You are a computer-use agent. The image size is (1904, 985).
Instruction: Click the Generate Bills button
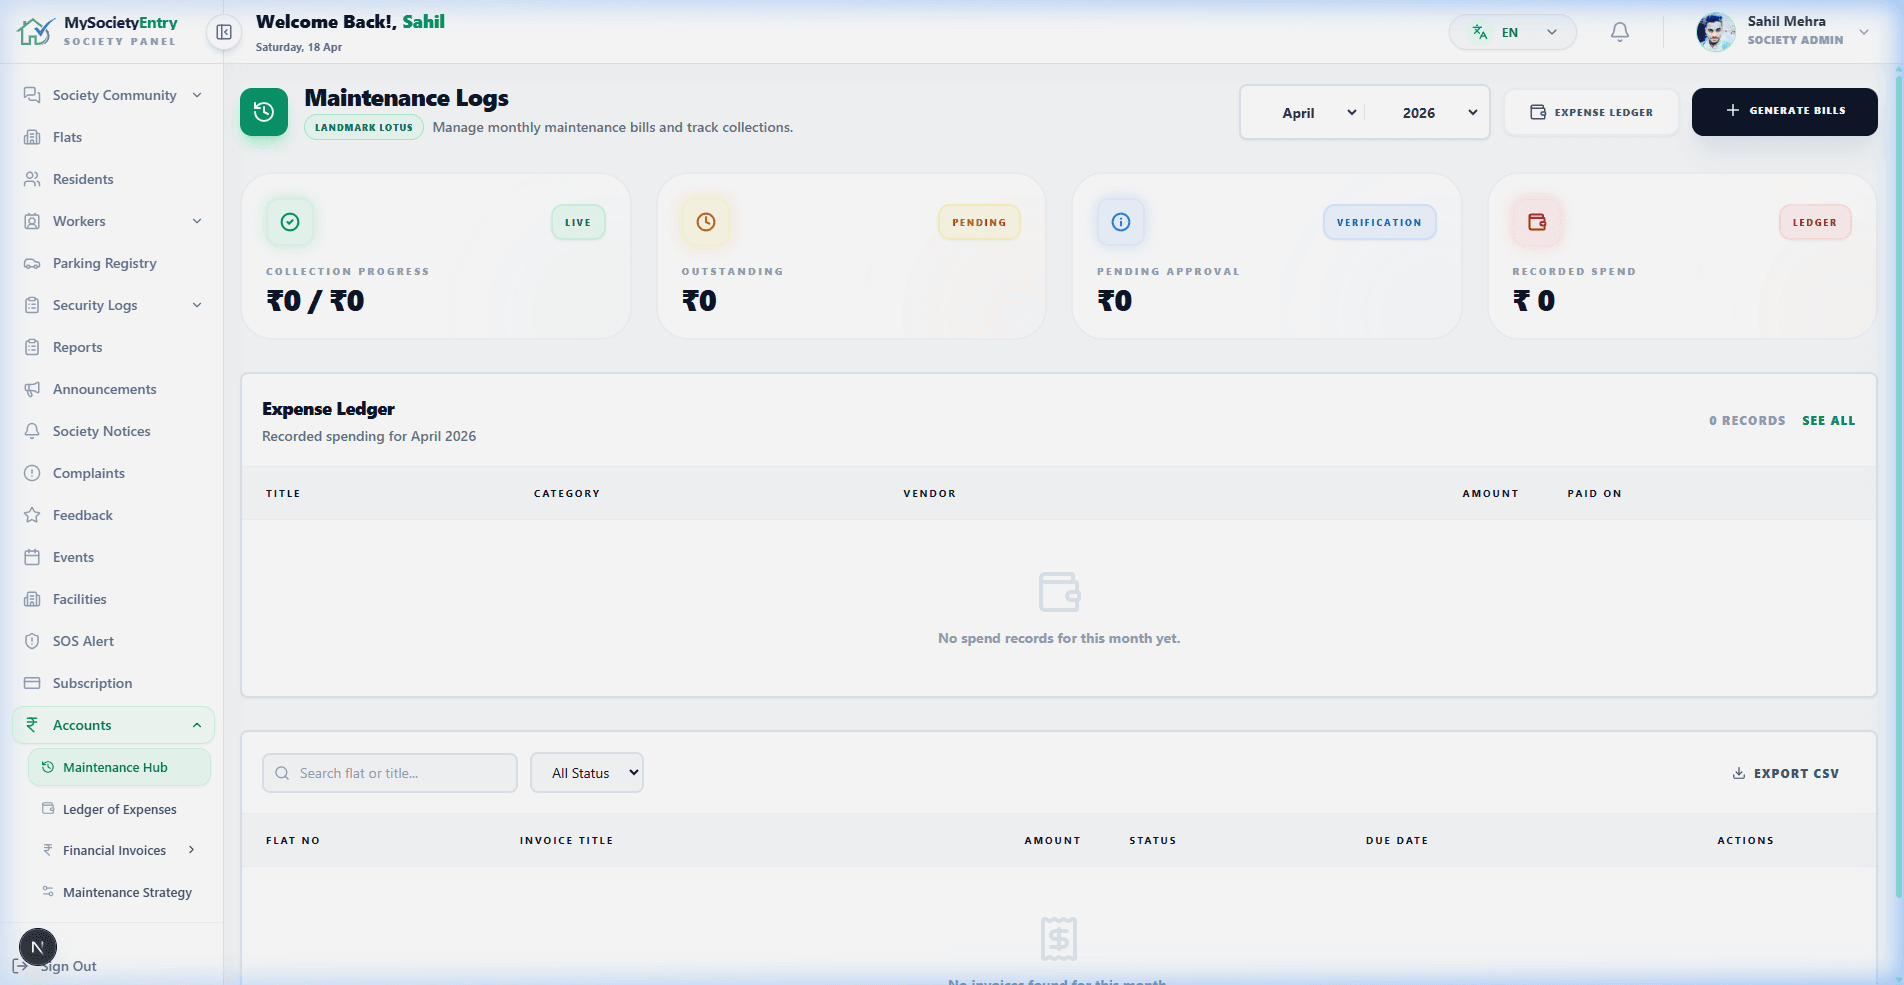point(1784,111)
